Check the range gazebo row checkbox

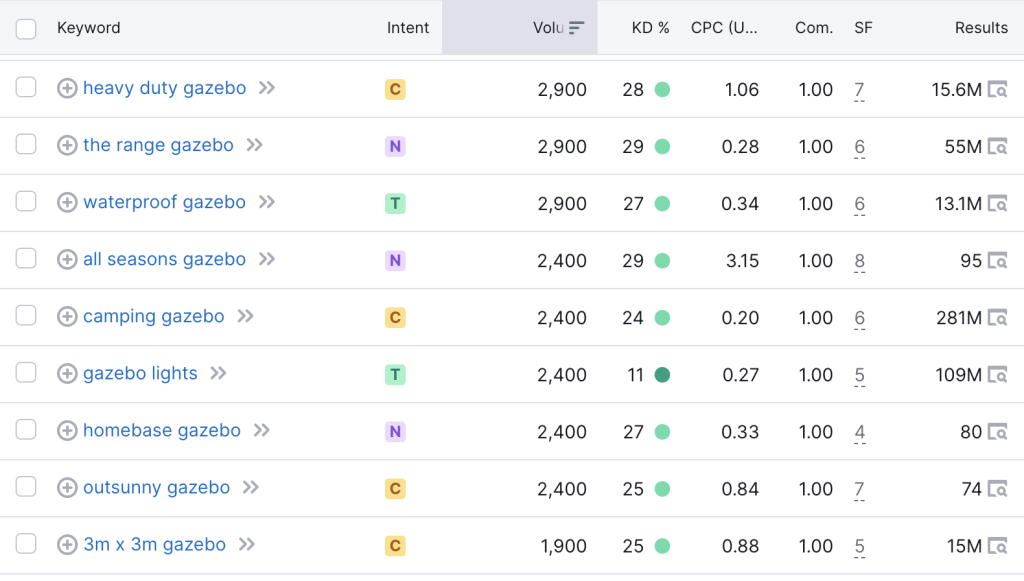click(26, 144)
